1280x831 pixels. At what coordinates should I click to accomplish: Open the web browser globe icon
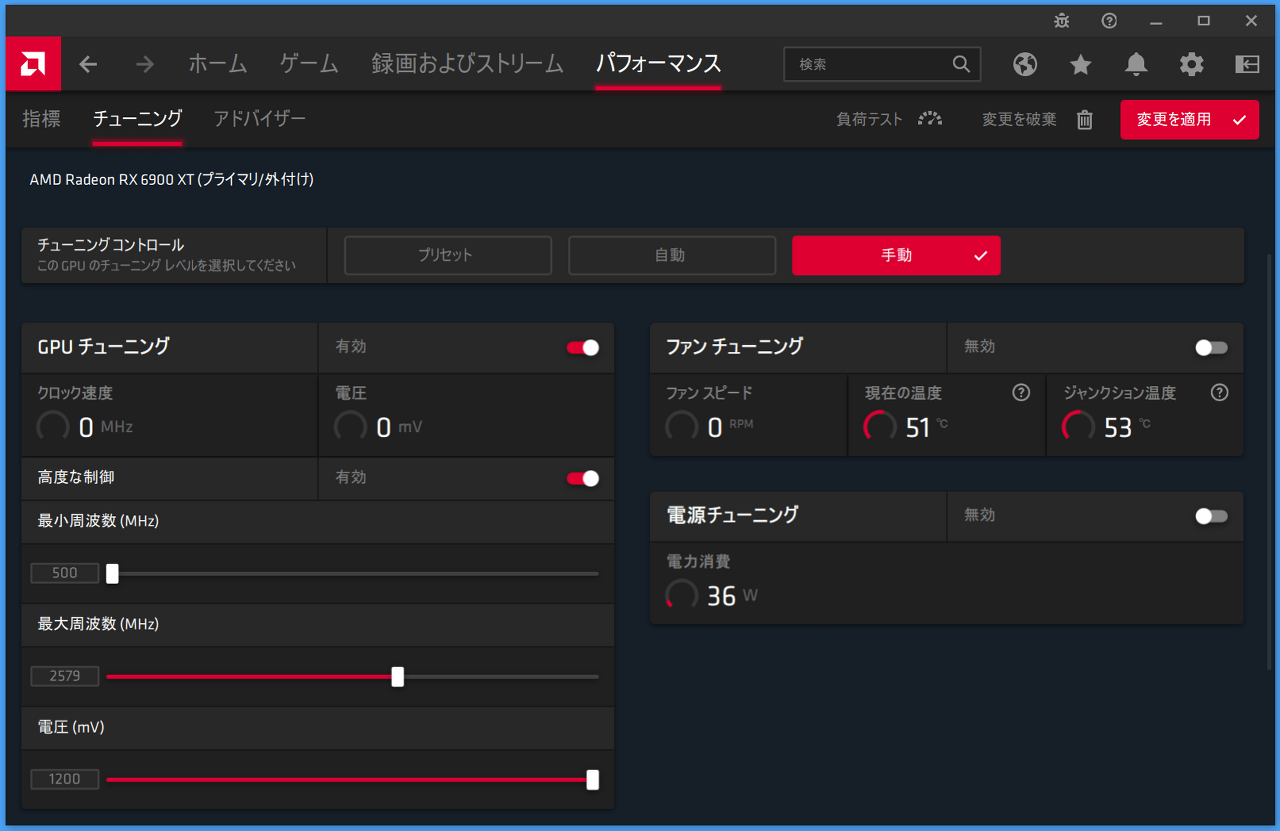tap(1025, 64)
